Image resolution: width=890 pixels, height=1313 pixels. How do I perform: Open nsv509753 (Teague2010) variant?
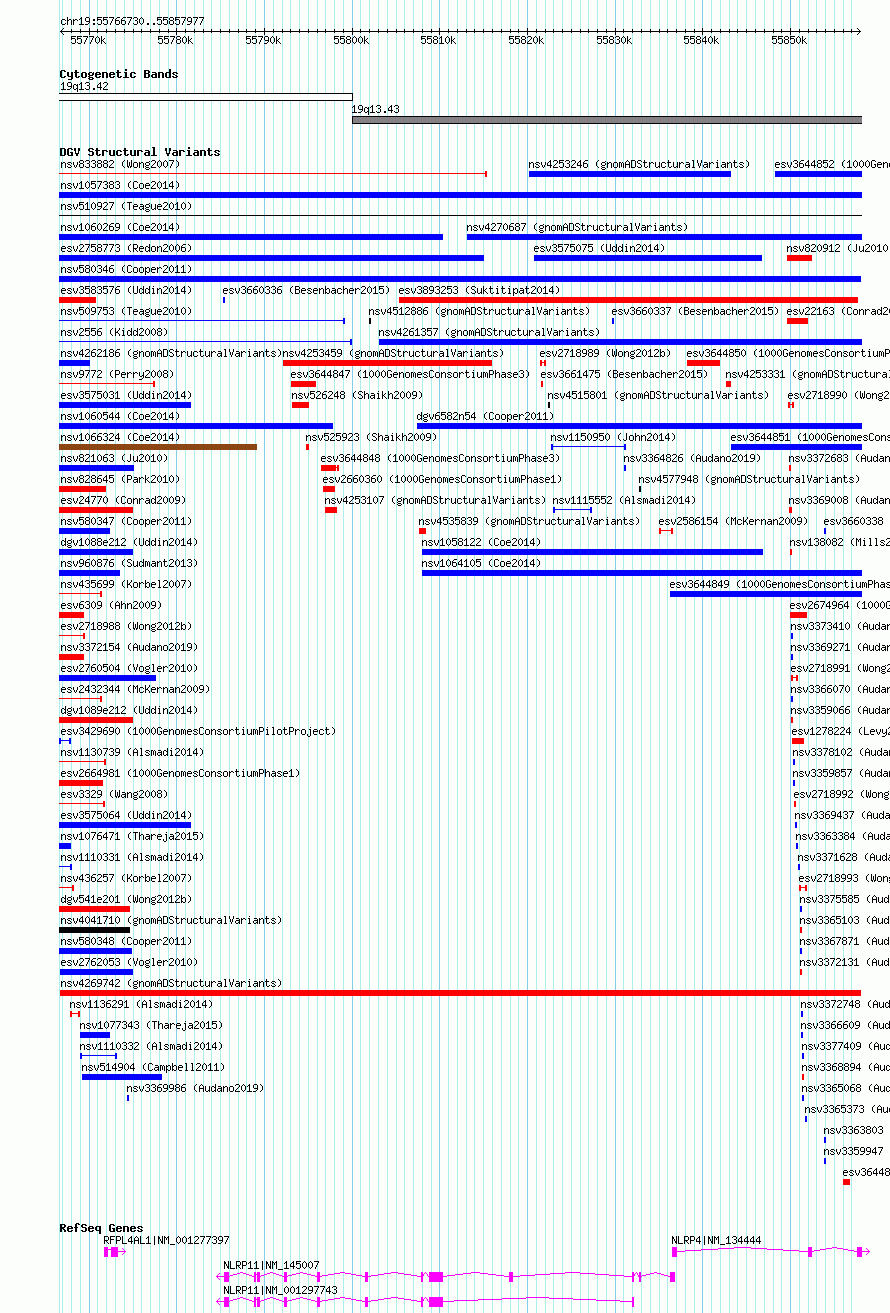125,311
